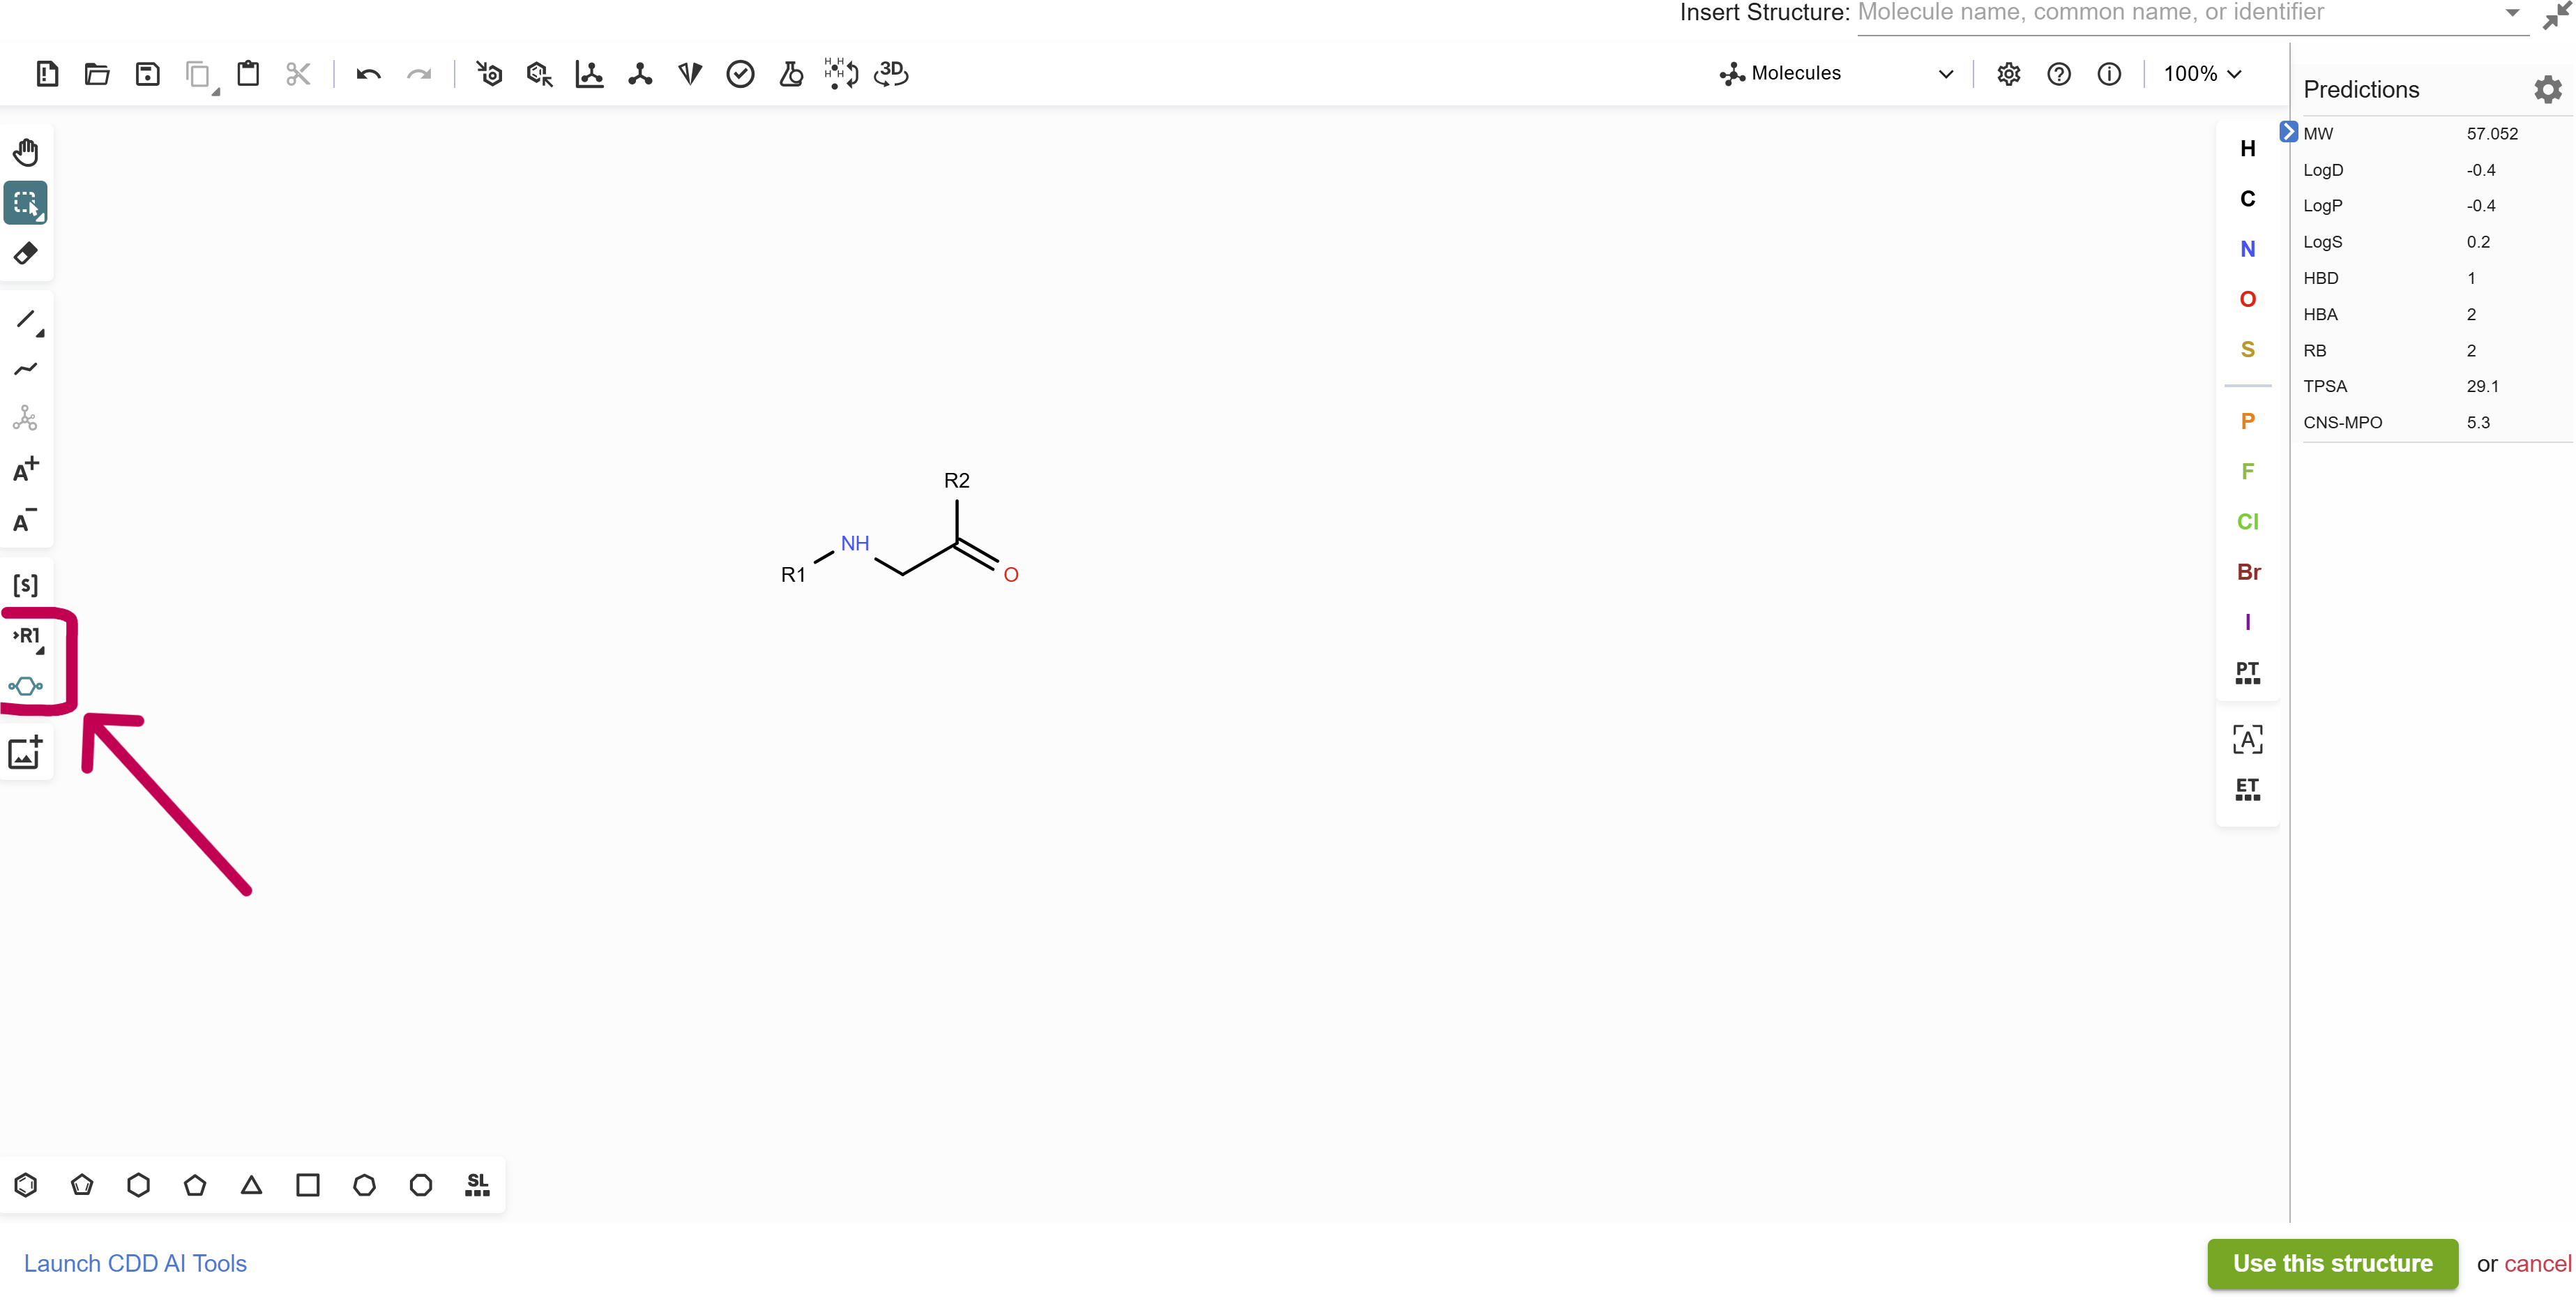Click the New document icon
Viewport: 2576px width, 1301px height.
pyautogui.click(x=47, y=74)
